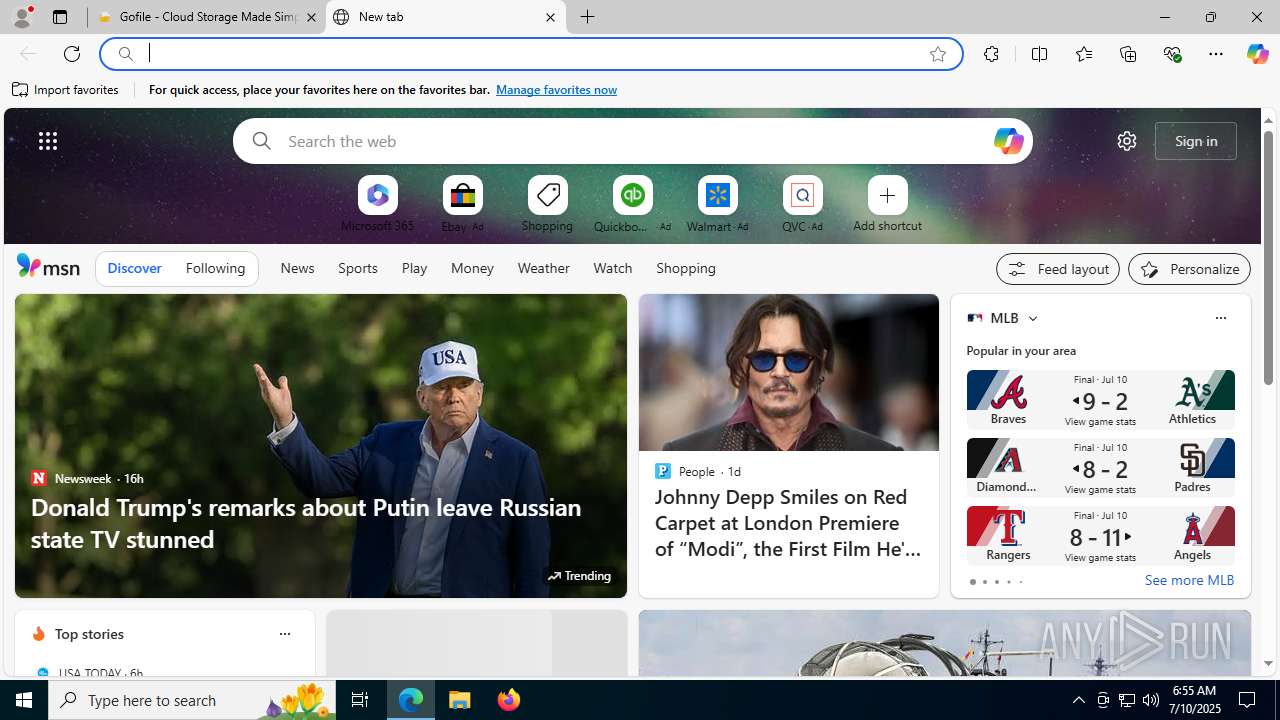Open News section
This screenshot has width=1280, height=720.
297,268
